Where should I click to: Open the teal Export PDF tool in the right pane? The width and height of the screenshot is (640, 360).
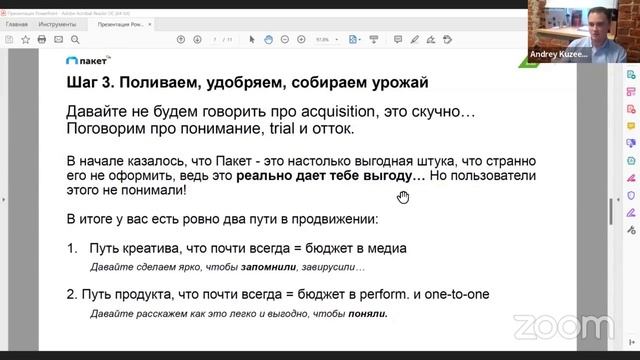631,75
